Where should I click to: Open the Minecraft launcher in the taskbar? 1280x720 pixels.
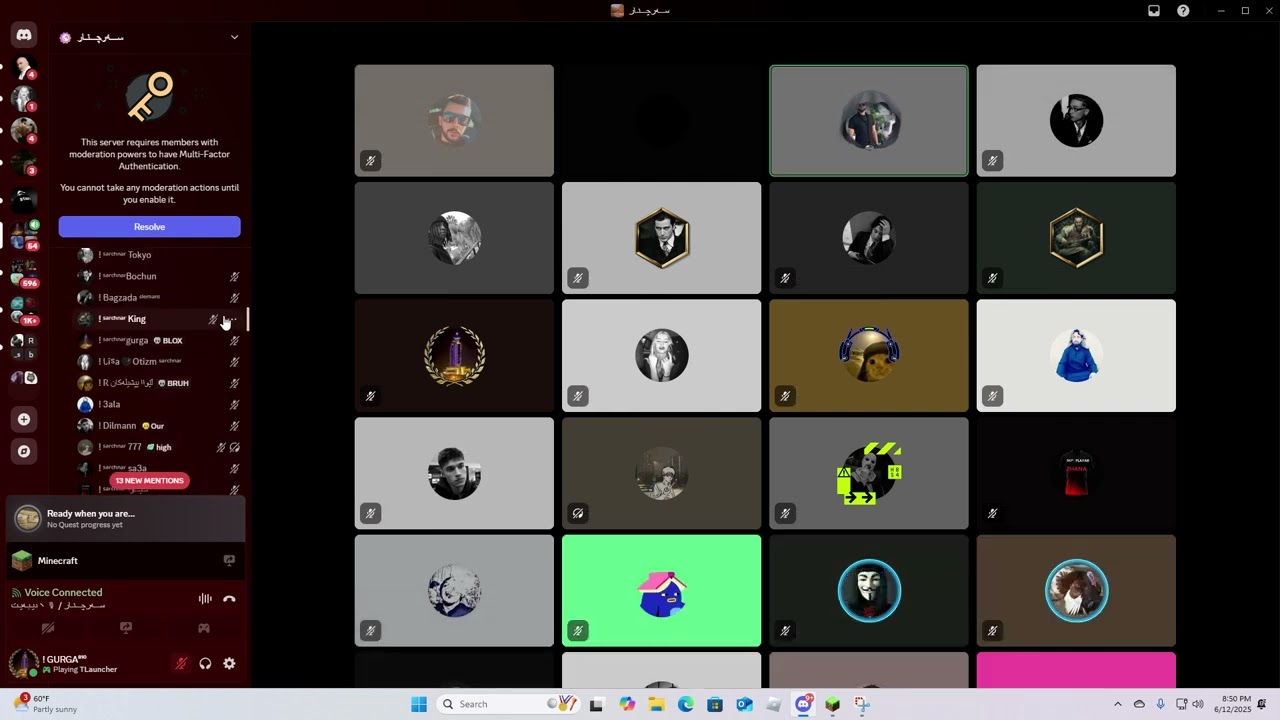[832, 704]
